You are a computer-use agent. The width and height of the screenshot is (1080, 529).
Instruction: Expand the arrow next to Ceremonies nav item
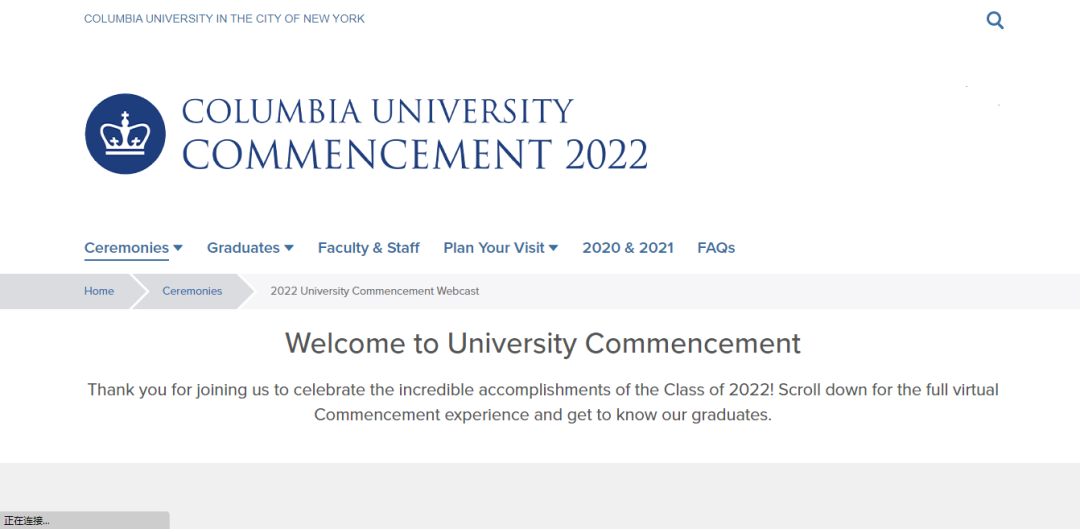[178, 248]
